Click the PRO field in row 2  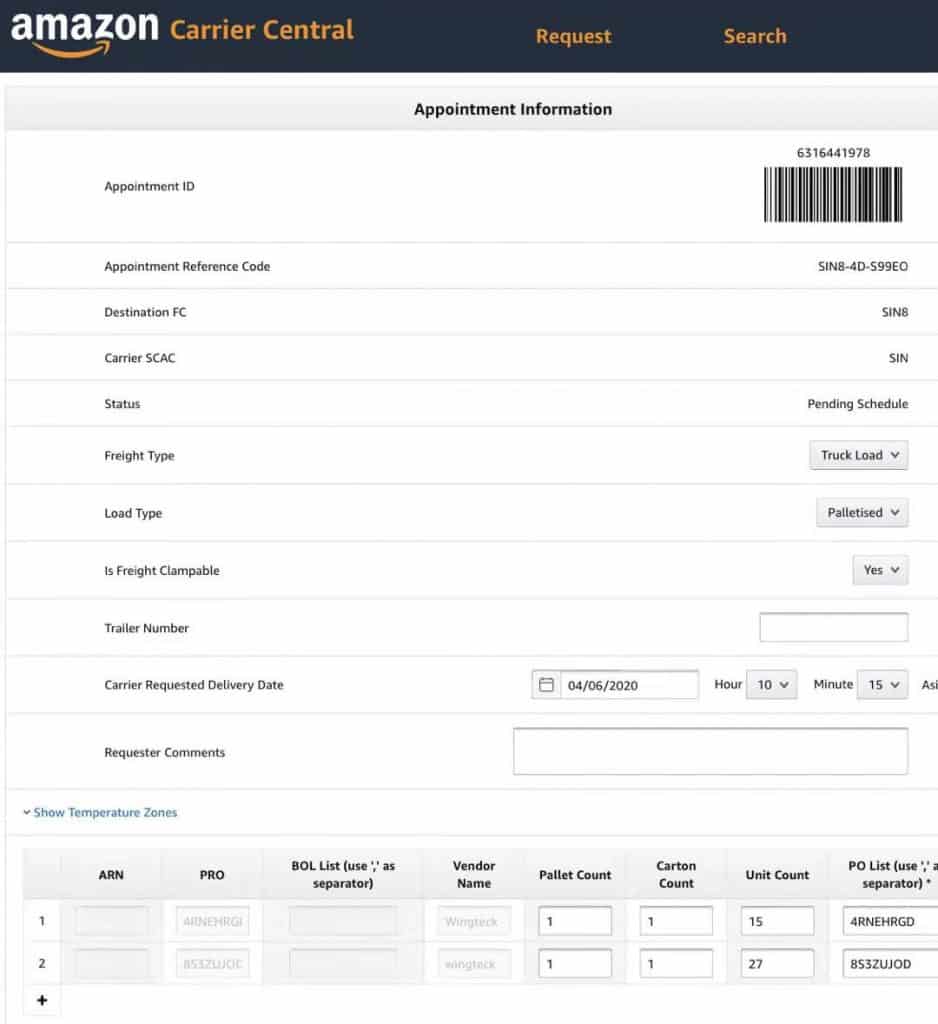pos(212,963)
